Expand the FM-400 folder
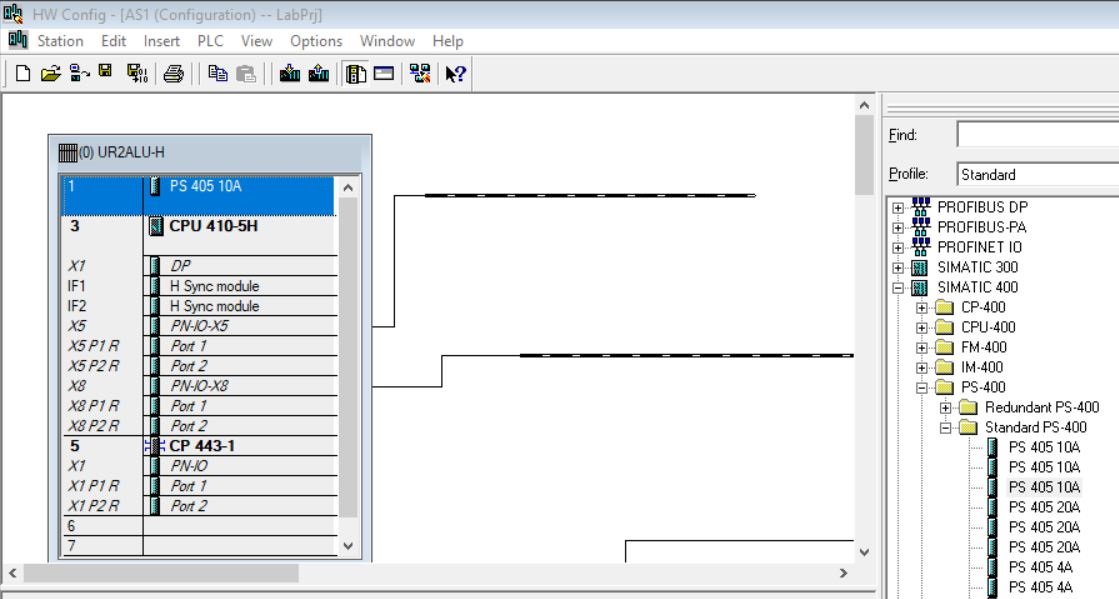This screenshot has width=1119, height=599. click(922, 348)
